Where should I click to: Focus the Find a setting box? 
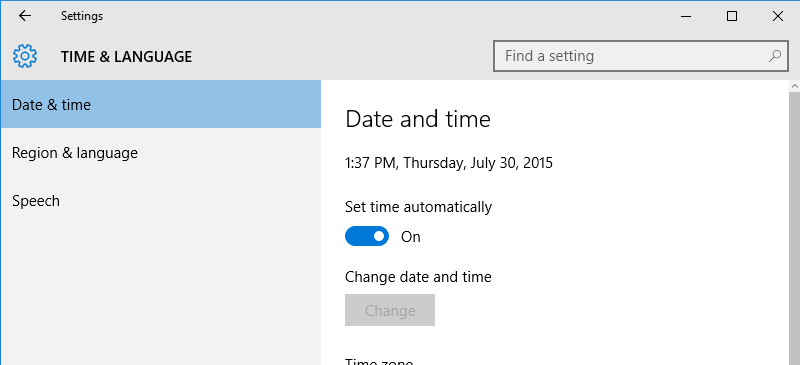click(x=641, y=56)
